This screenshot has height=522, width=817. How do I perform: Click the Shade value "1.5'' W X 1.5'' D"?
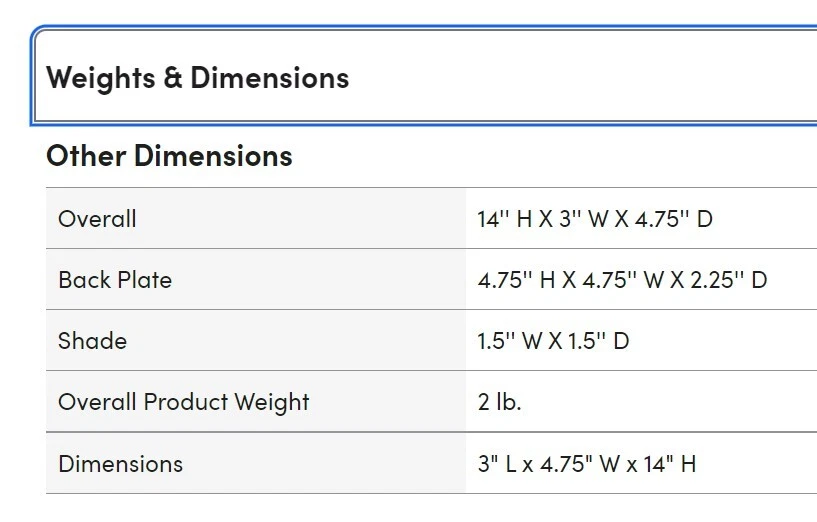pyautogui.click(x=553, y=341)
